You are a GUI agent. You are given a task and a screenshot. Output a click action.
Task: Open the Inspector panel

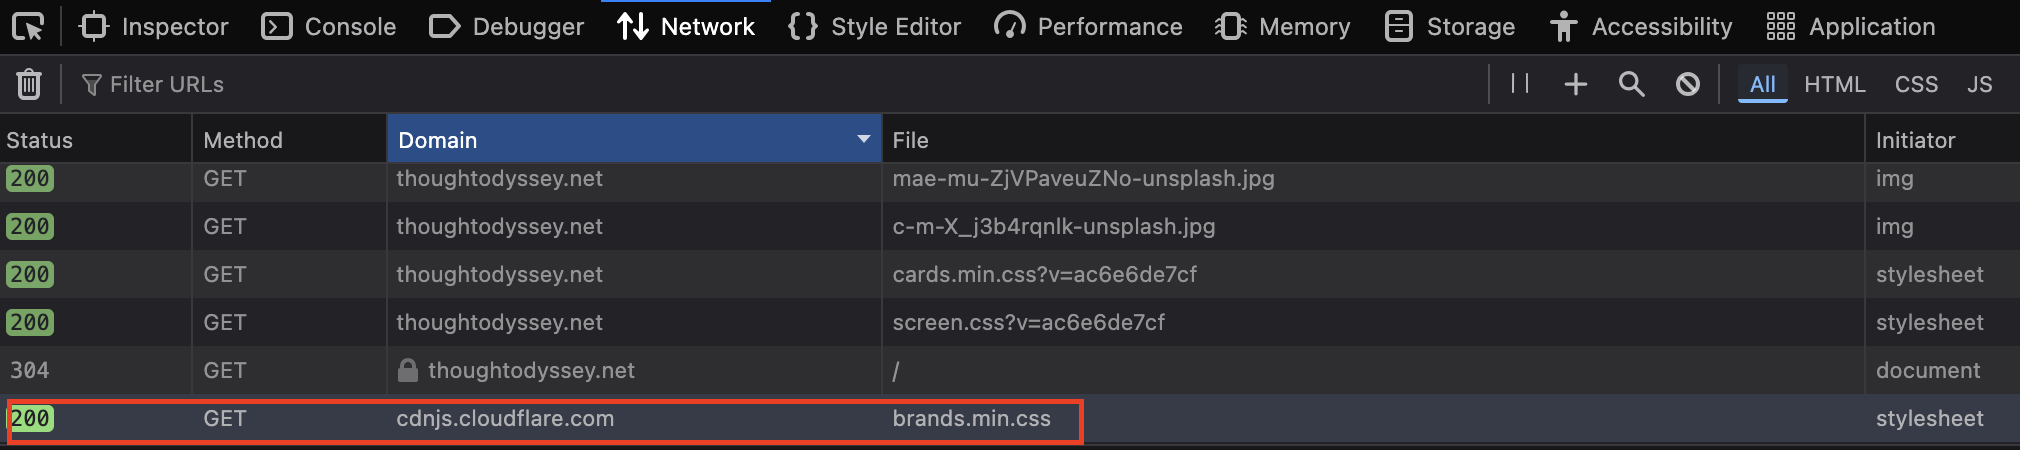[x=154, y=27]
